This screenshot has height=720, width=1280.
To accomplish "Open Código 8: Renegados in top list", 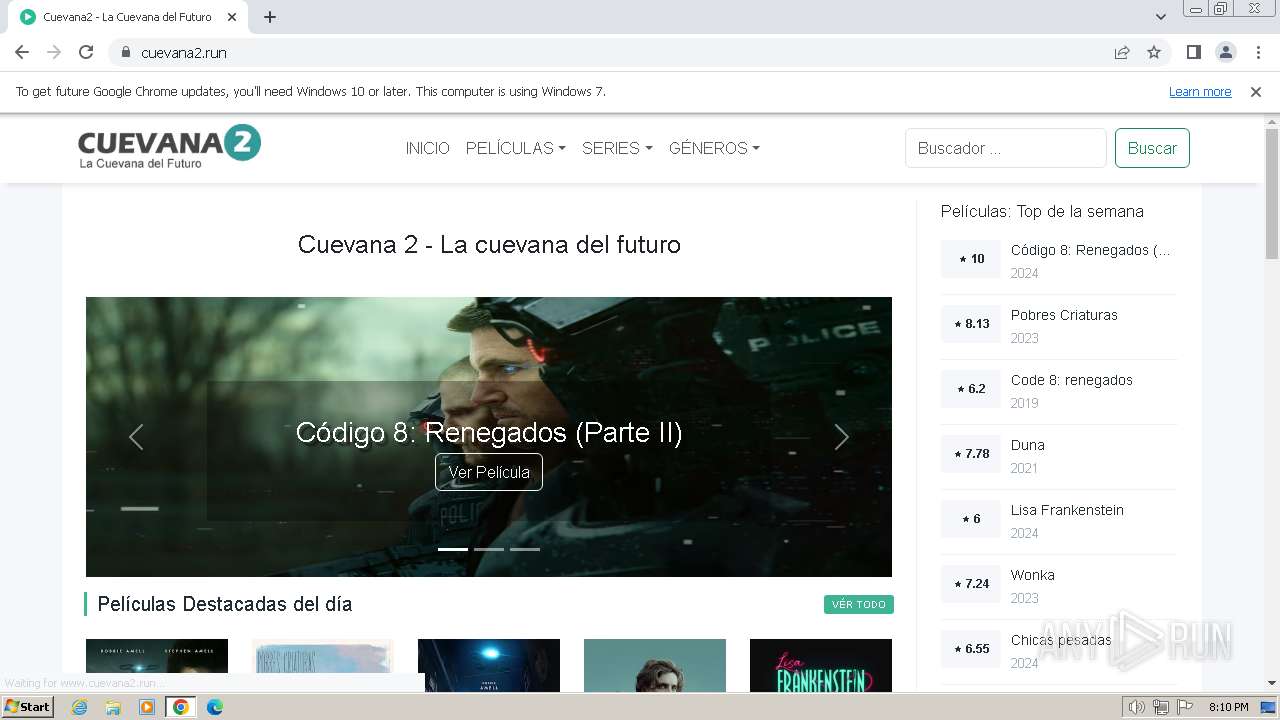I will coord(1090,250).
